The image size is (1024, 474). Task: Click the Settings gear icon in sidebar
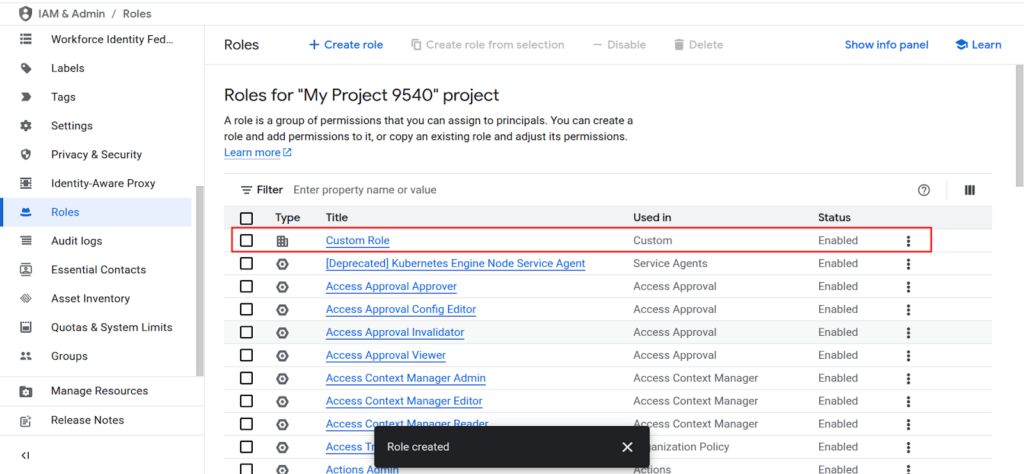click(26, 125)
